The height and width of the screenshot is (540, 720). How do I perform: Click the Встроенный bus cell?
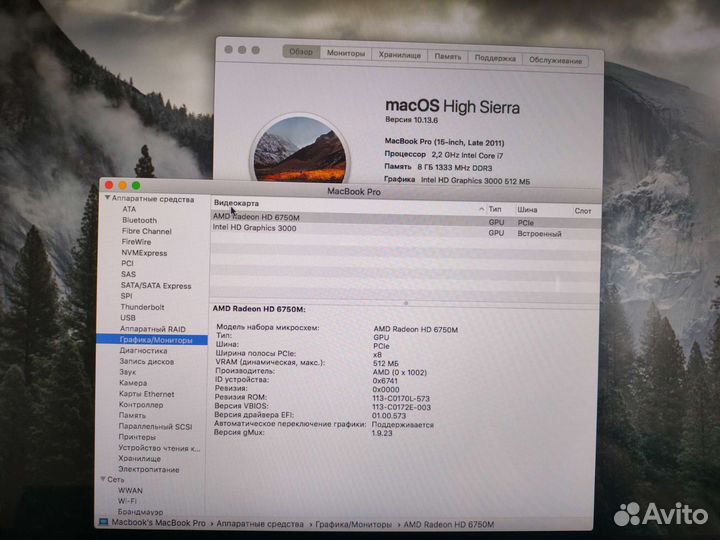point(539,234)
